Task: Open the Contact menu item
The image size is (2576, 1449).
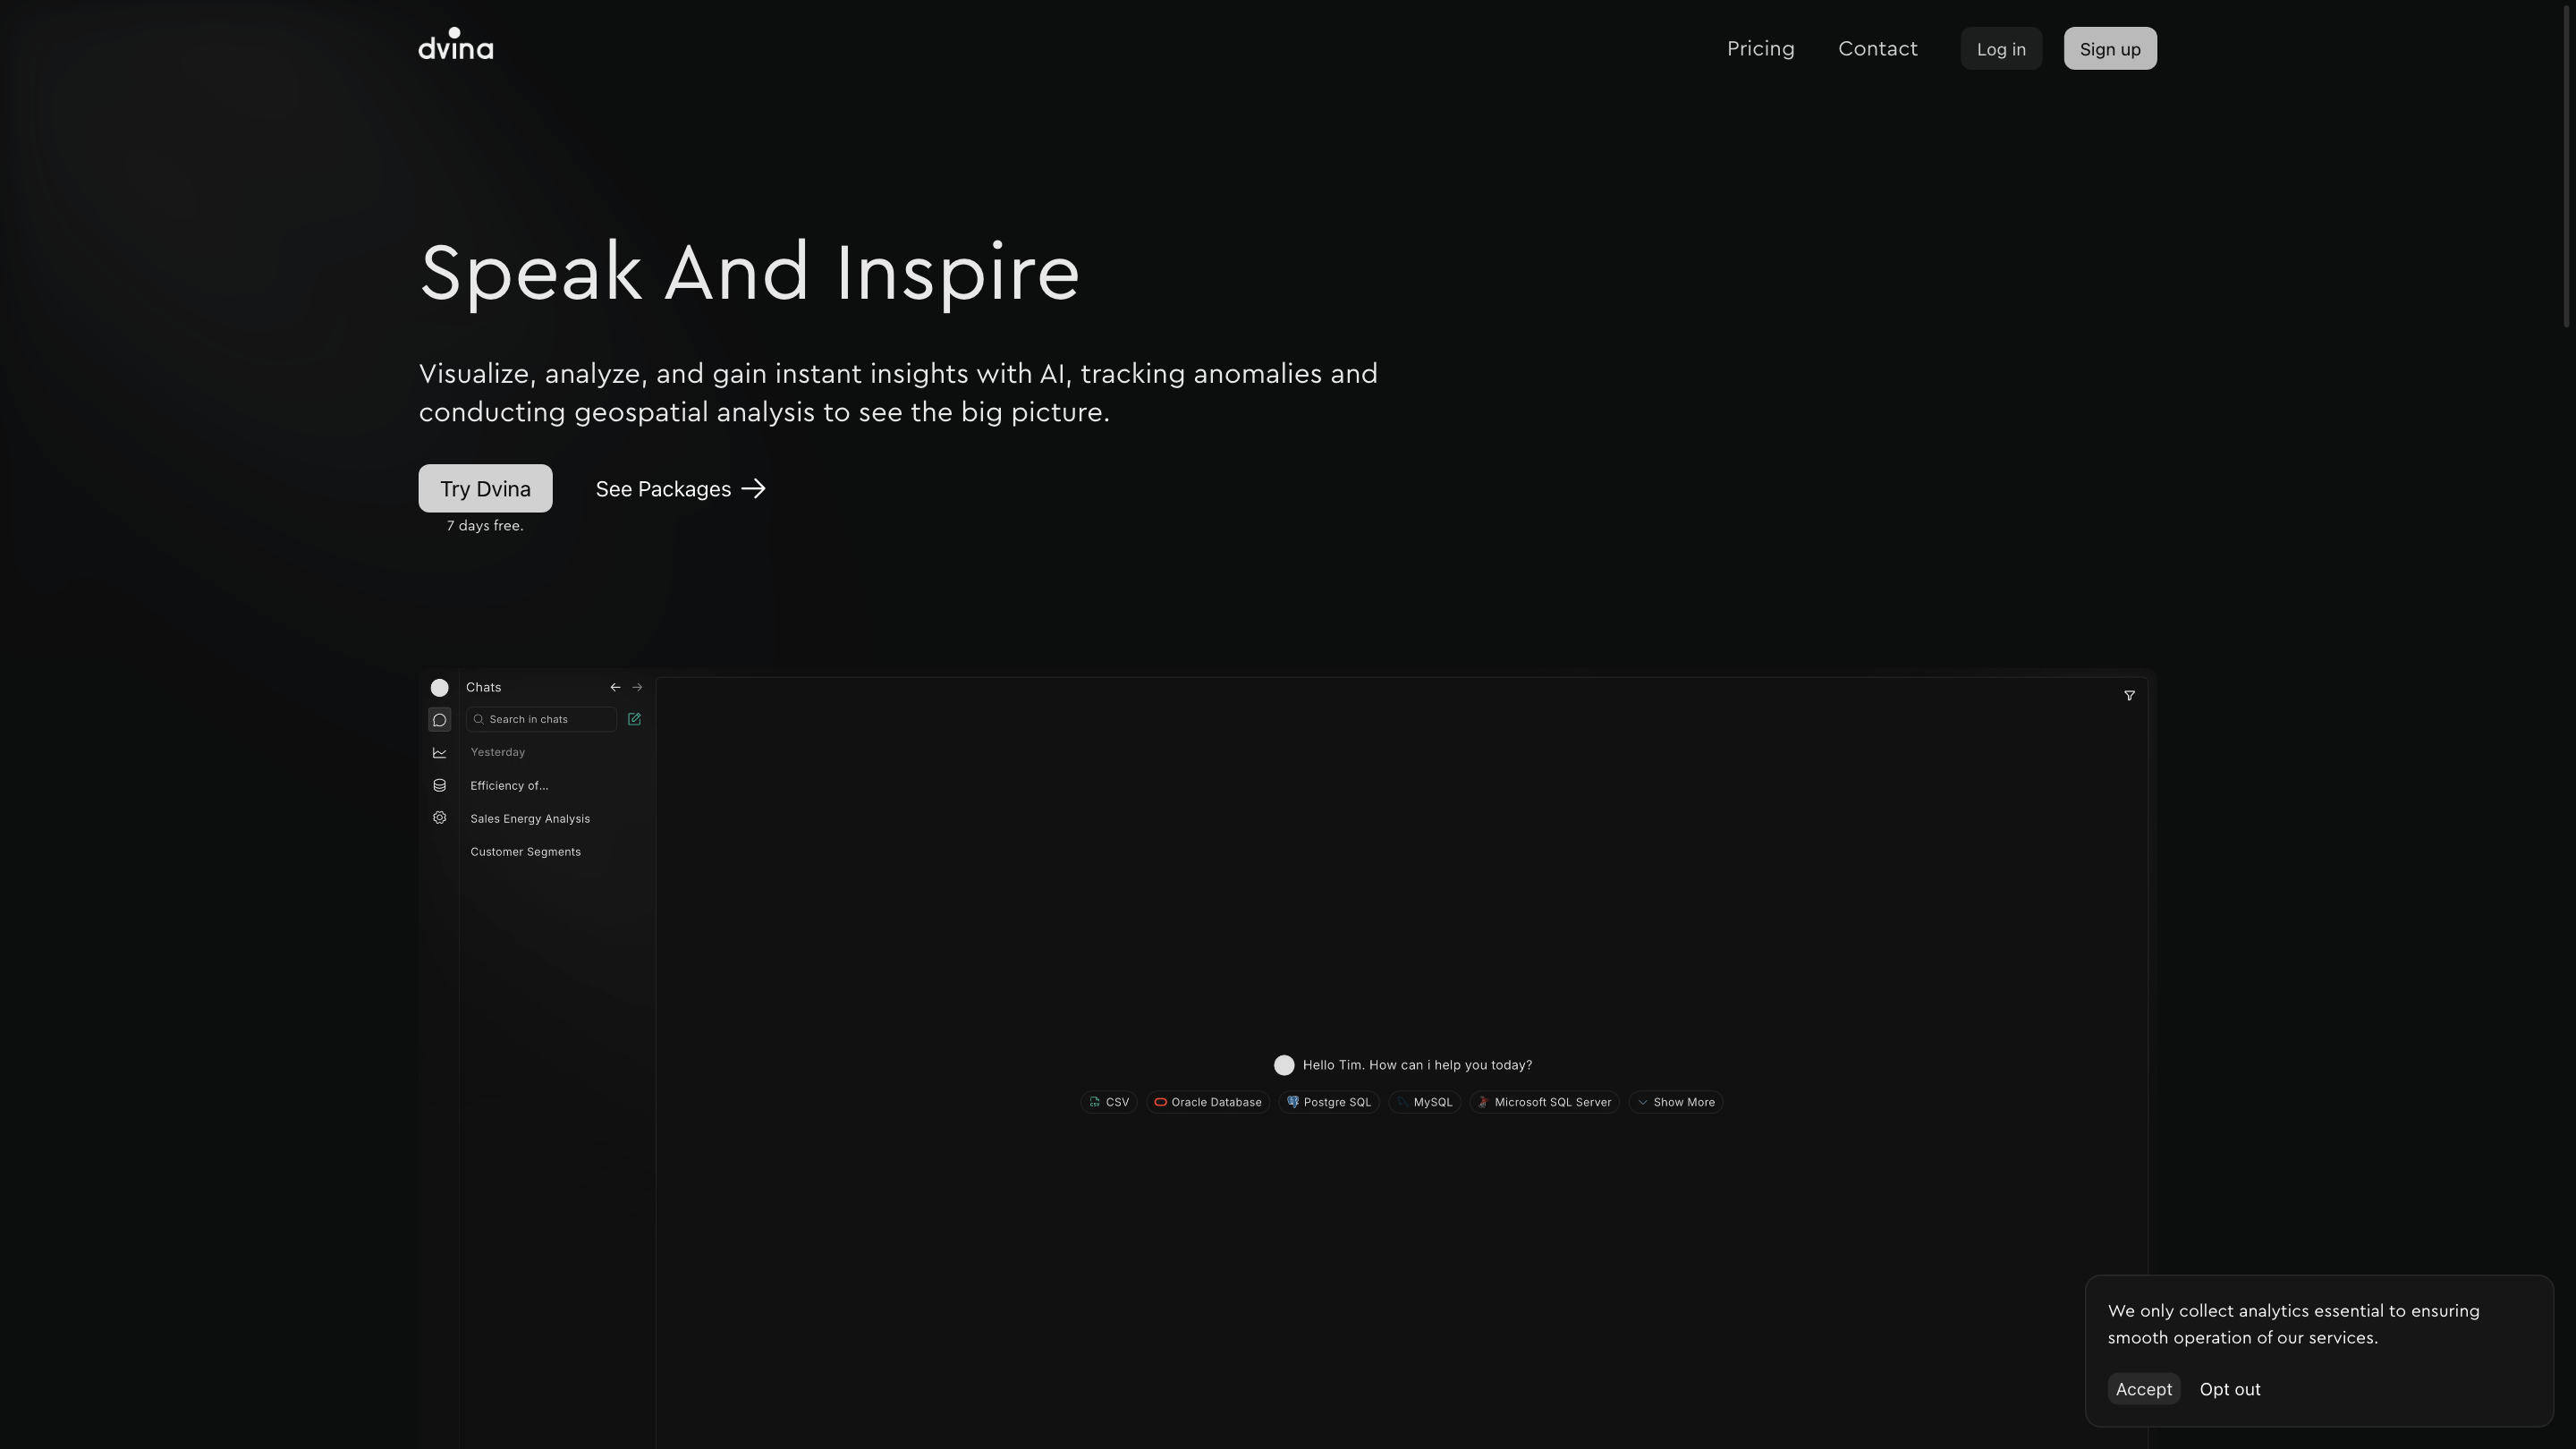Action: pos(1877,48)
